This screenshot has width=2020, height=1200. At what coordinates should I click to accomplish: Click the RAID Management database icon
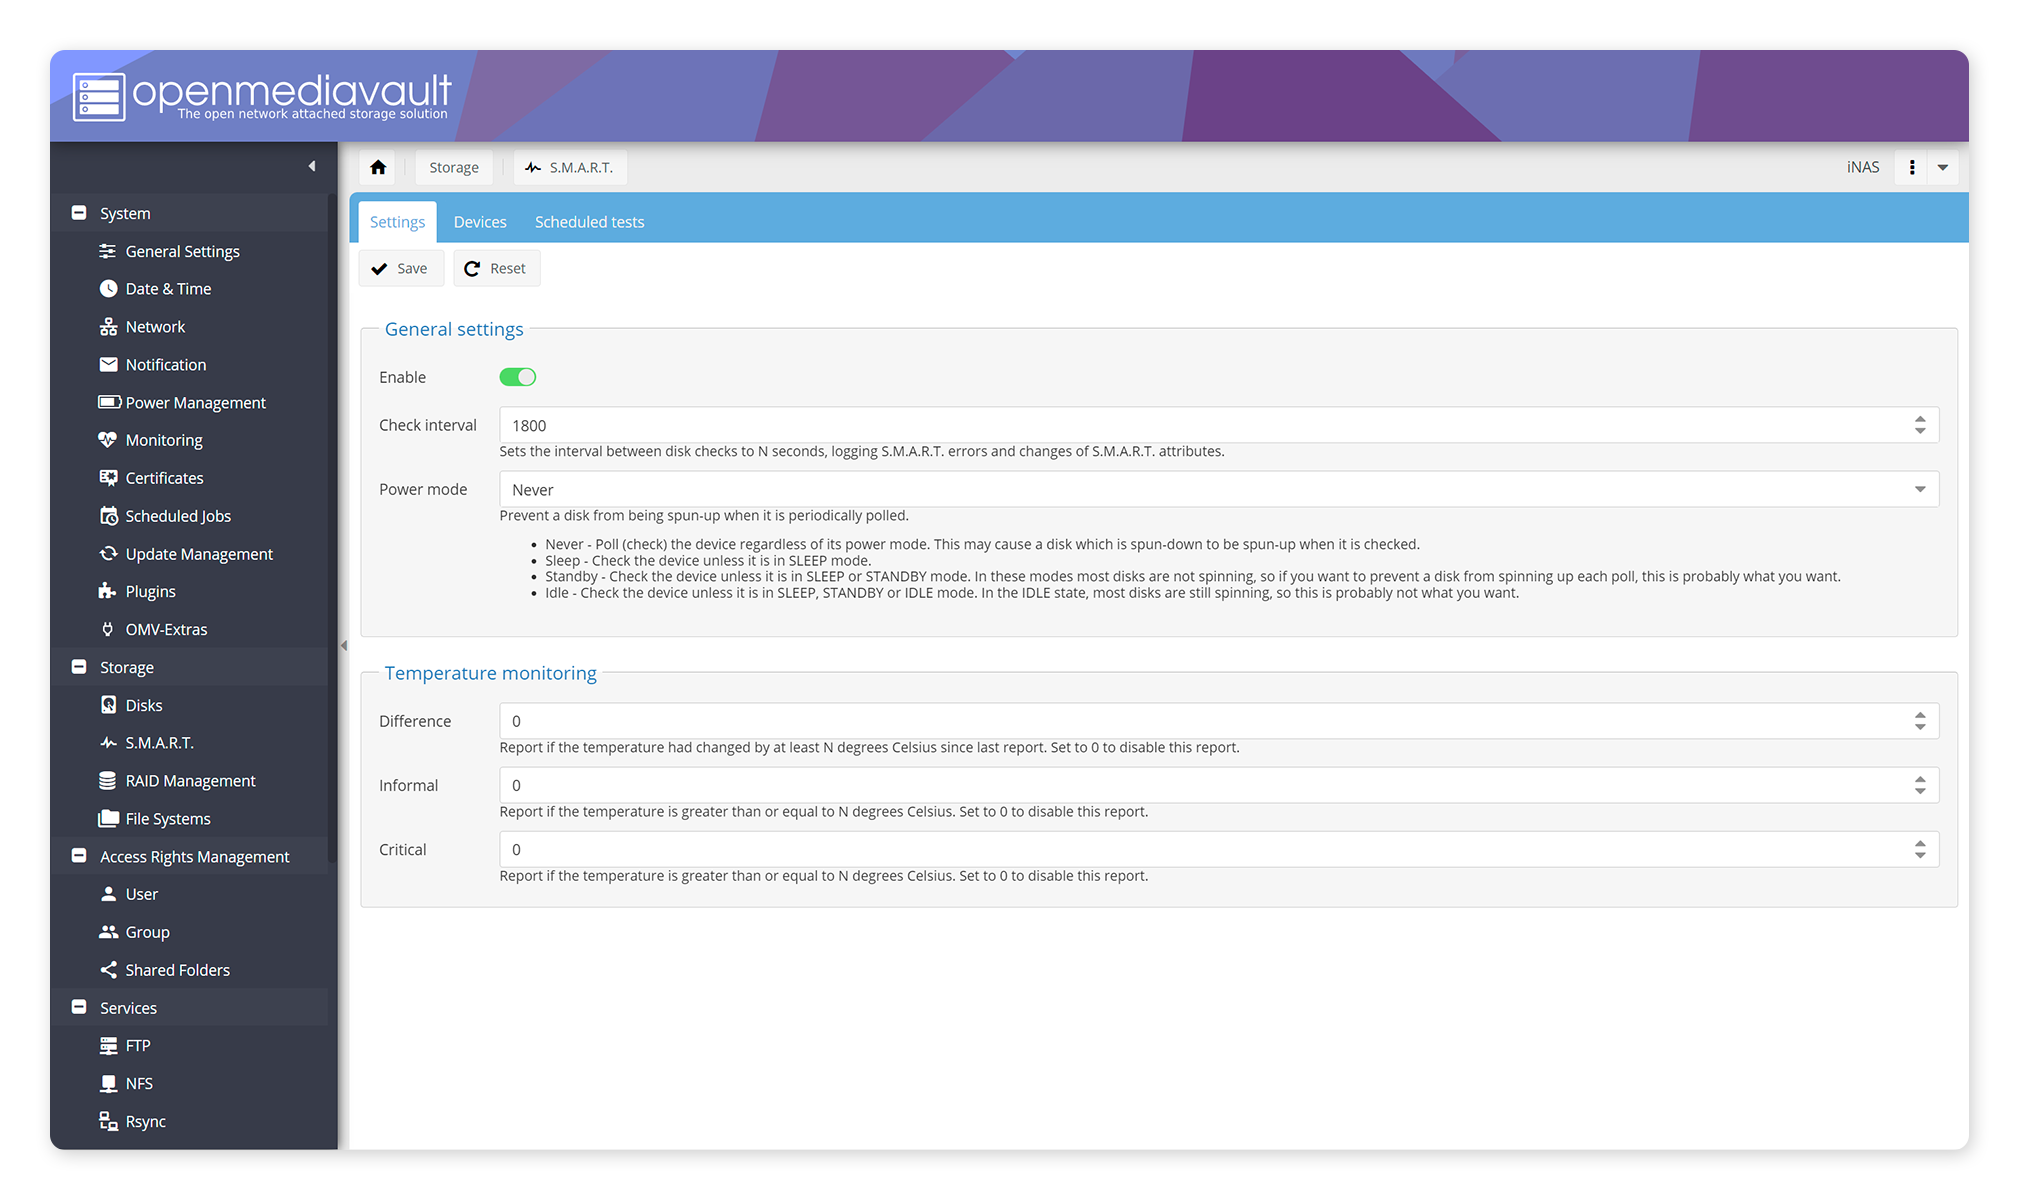108,781
